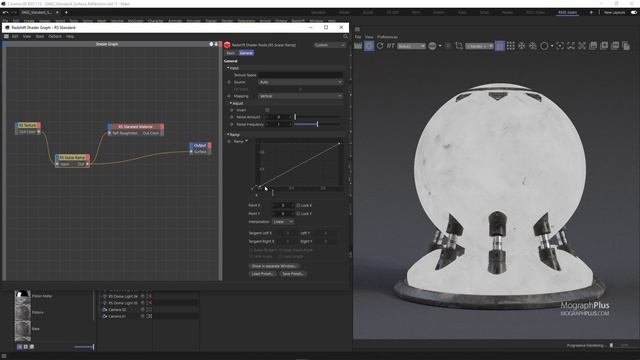This screenshot has width=640, height=360.
Task: Click the last copy/stack icon in RenderView toolbar
Action: 626,46
